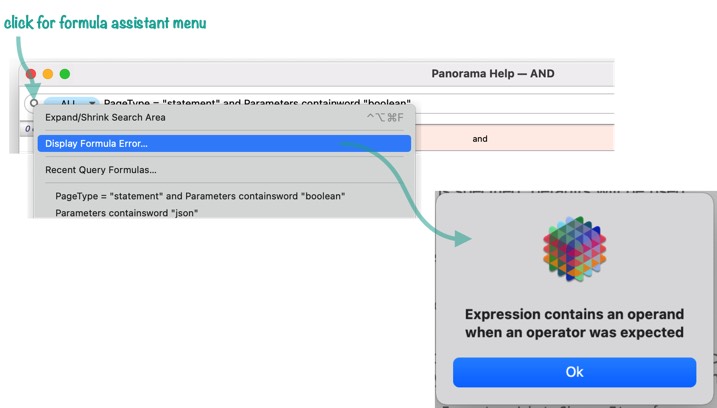Pick recent formula Parameters containsword "json"

coord(127,213)
